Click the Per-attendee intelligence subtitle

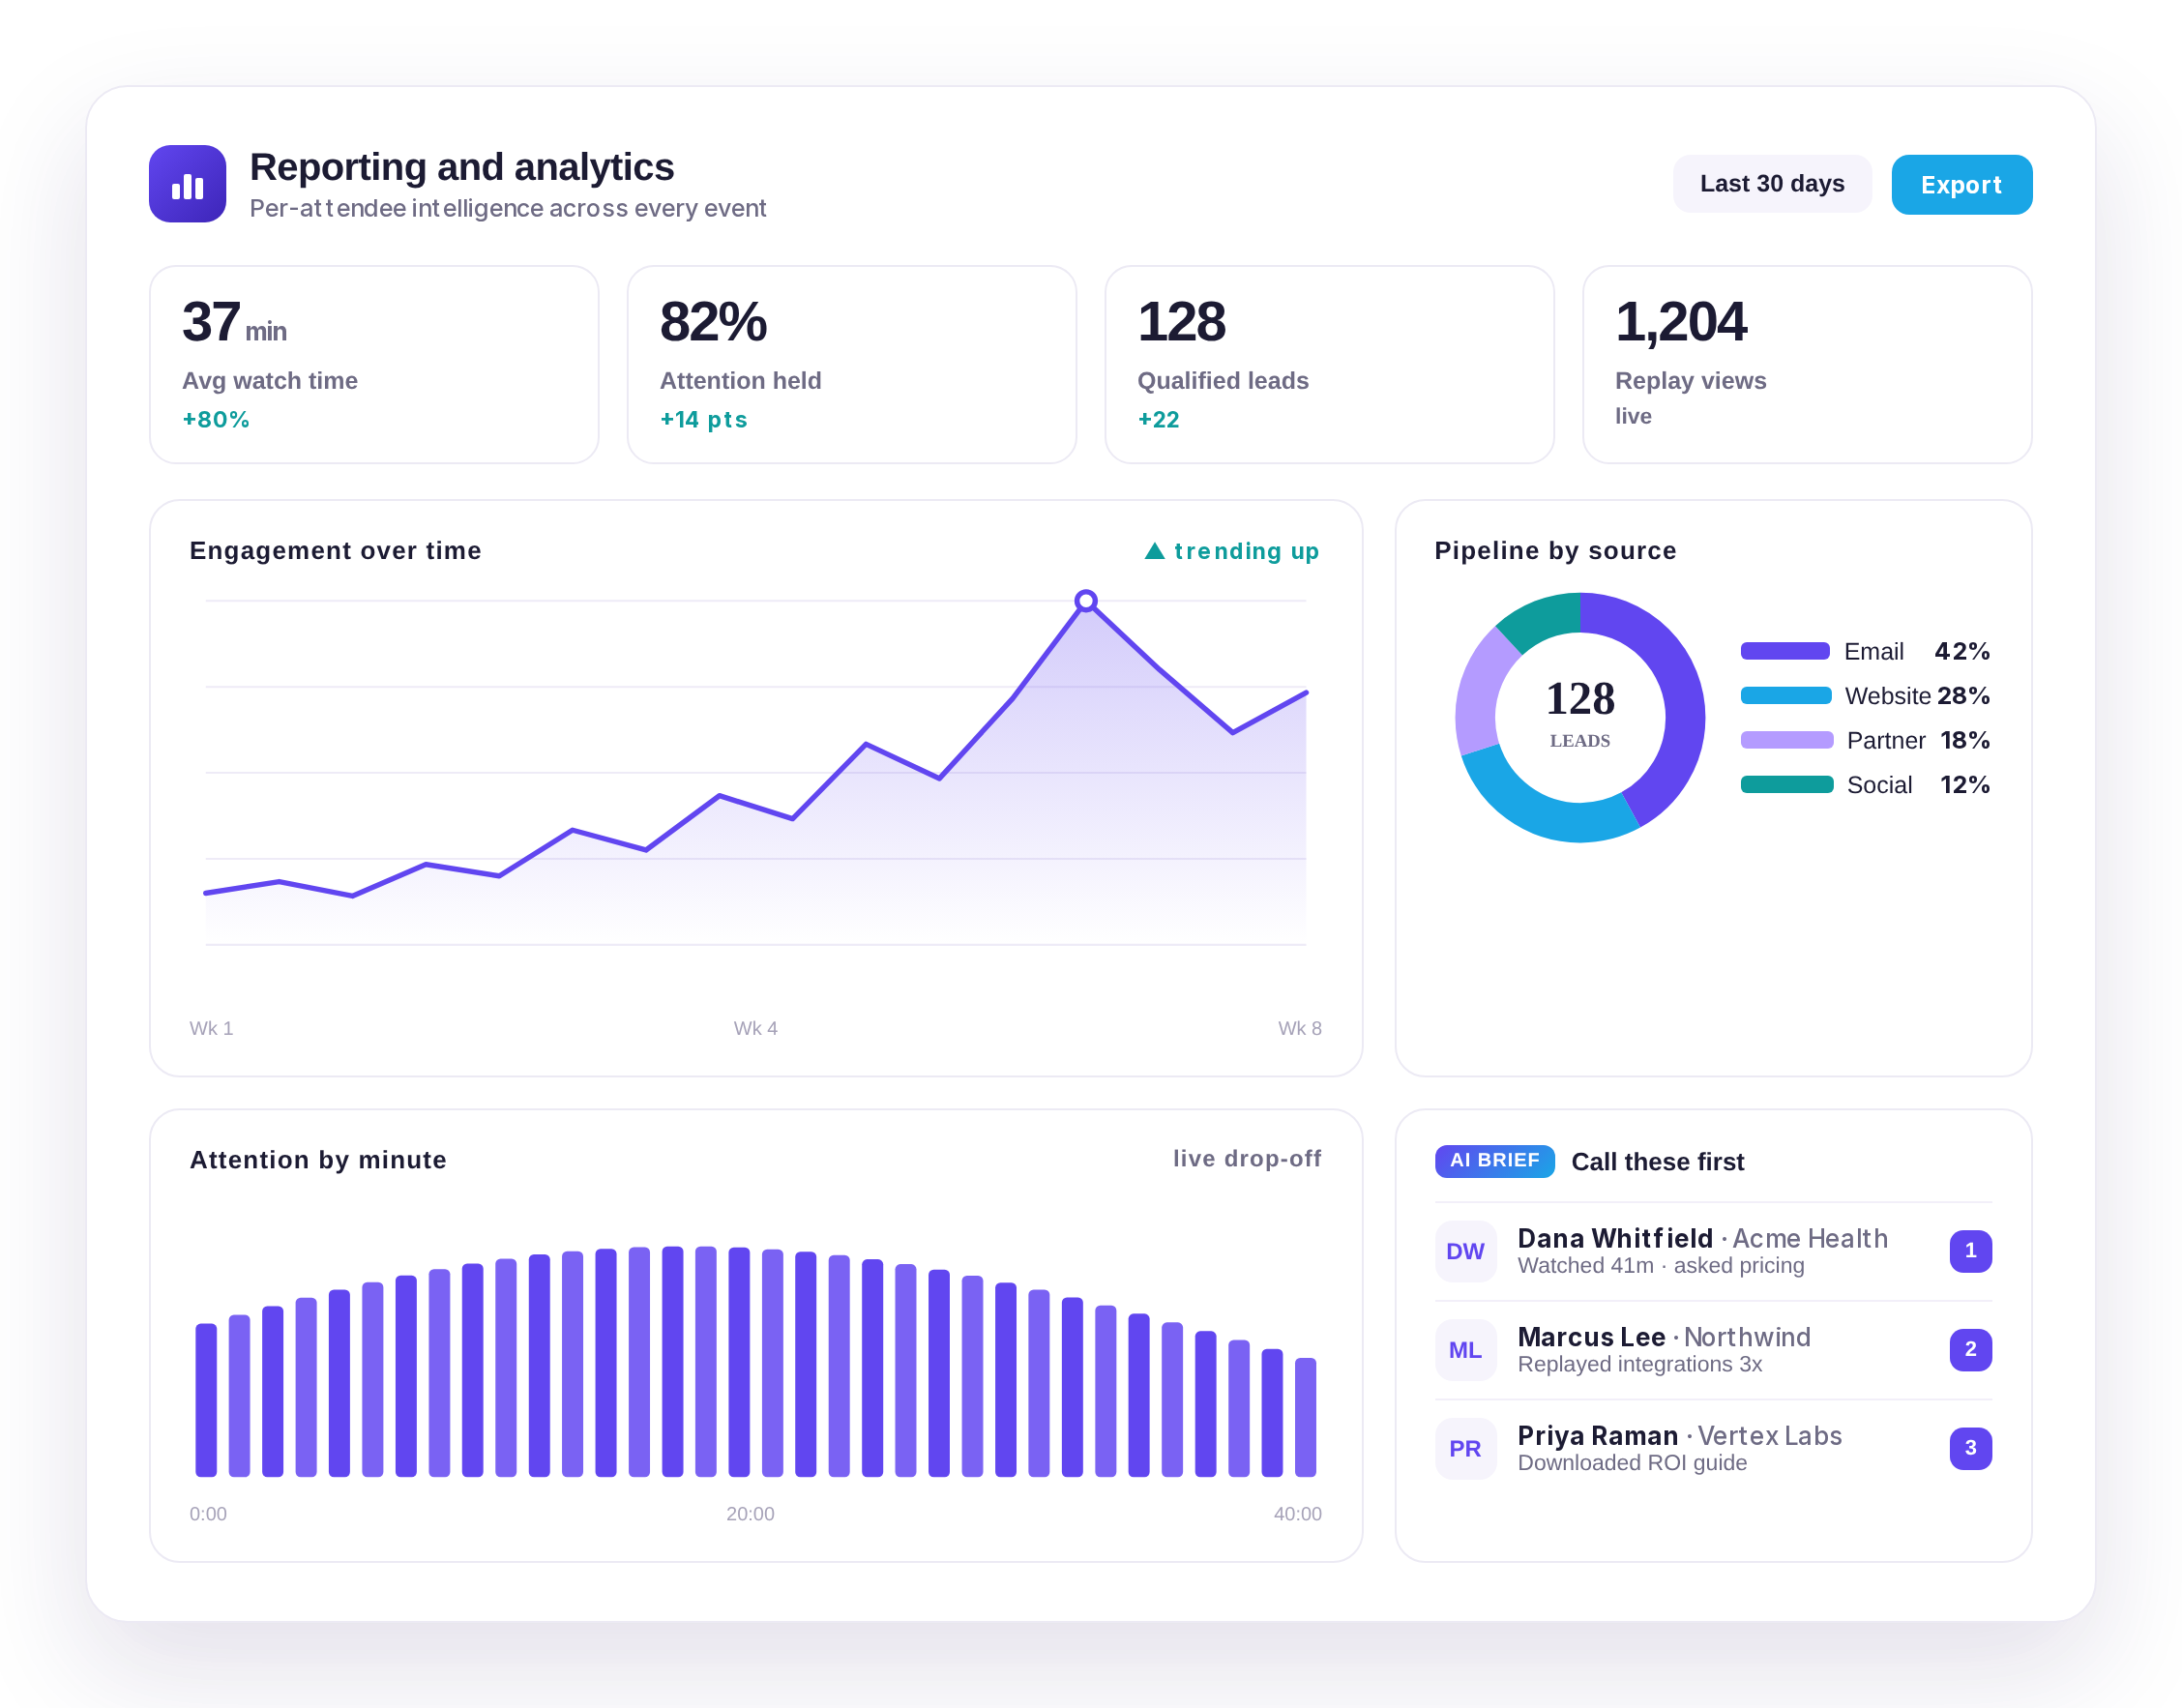point(507,208)
